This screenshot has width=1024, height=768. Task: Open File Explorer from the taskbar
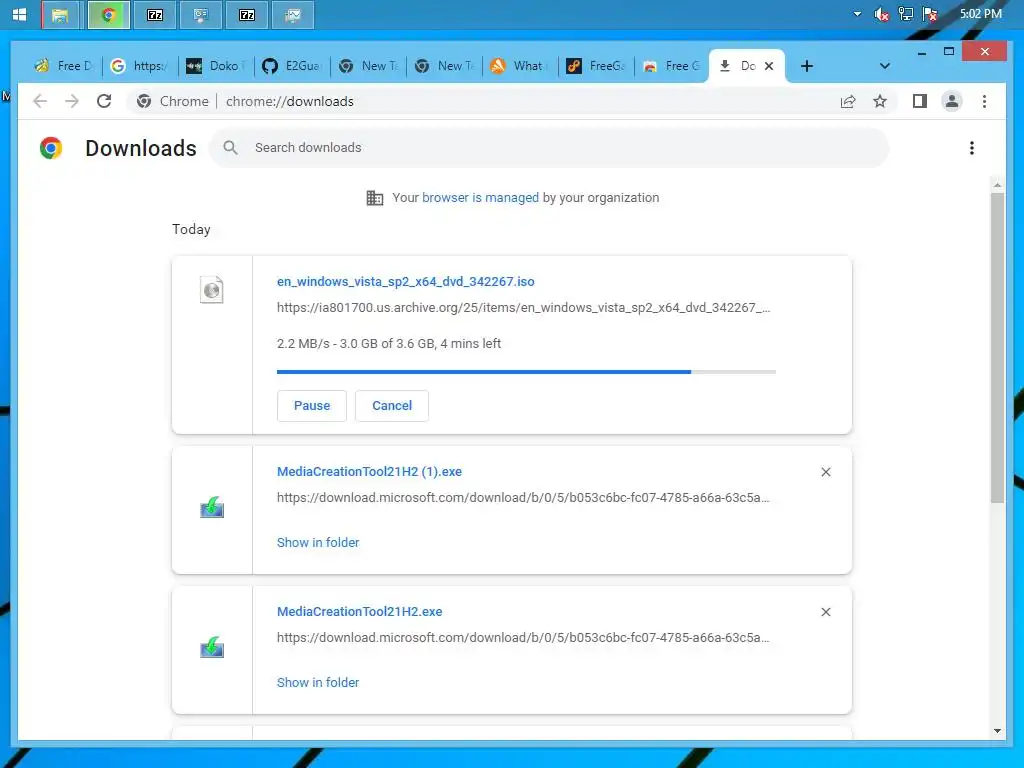point(60,14)
